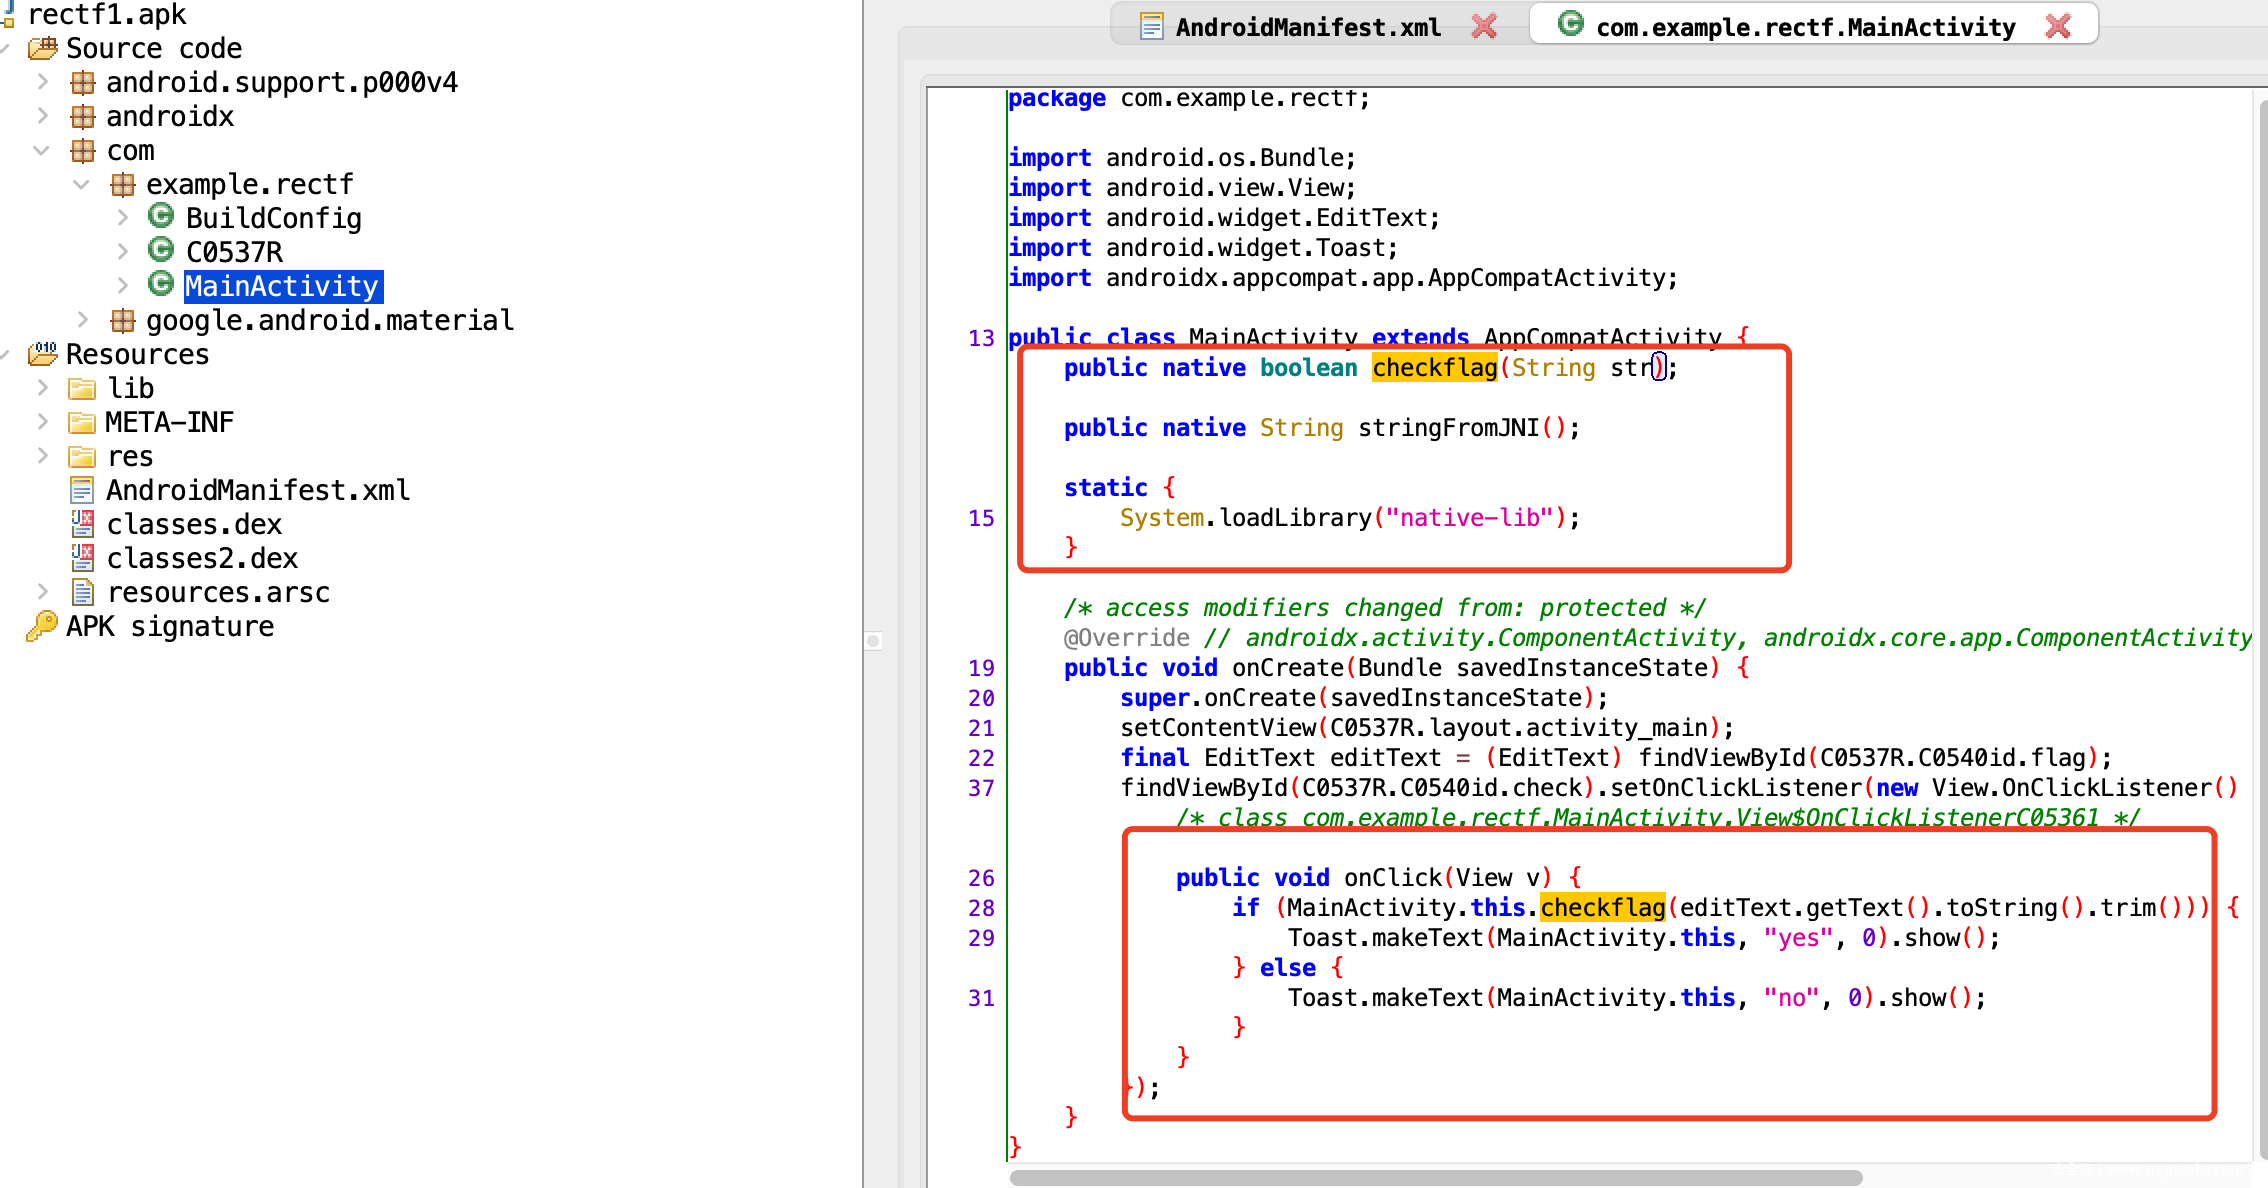Expand the android.support.p000v4 package
Image resolution: width=2268 pixels, height=1188 pixels.
point(42,82)
